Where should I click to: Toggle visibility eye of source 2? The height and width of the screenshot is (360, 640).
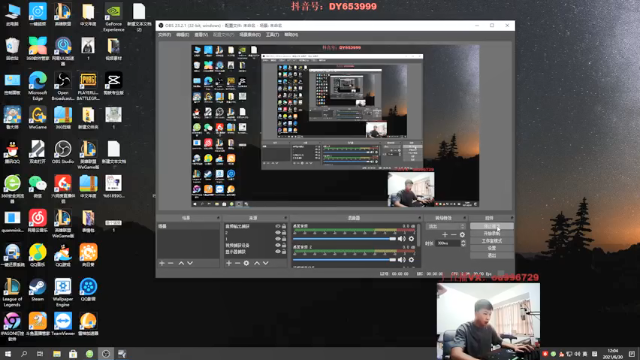pyautogui.click(x=278, y=233)
